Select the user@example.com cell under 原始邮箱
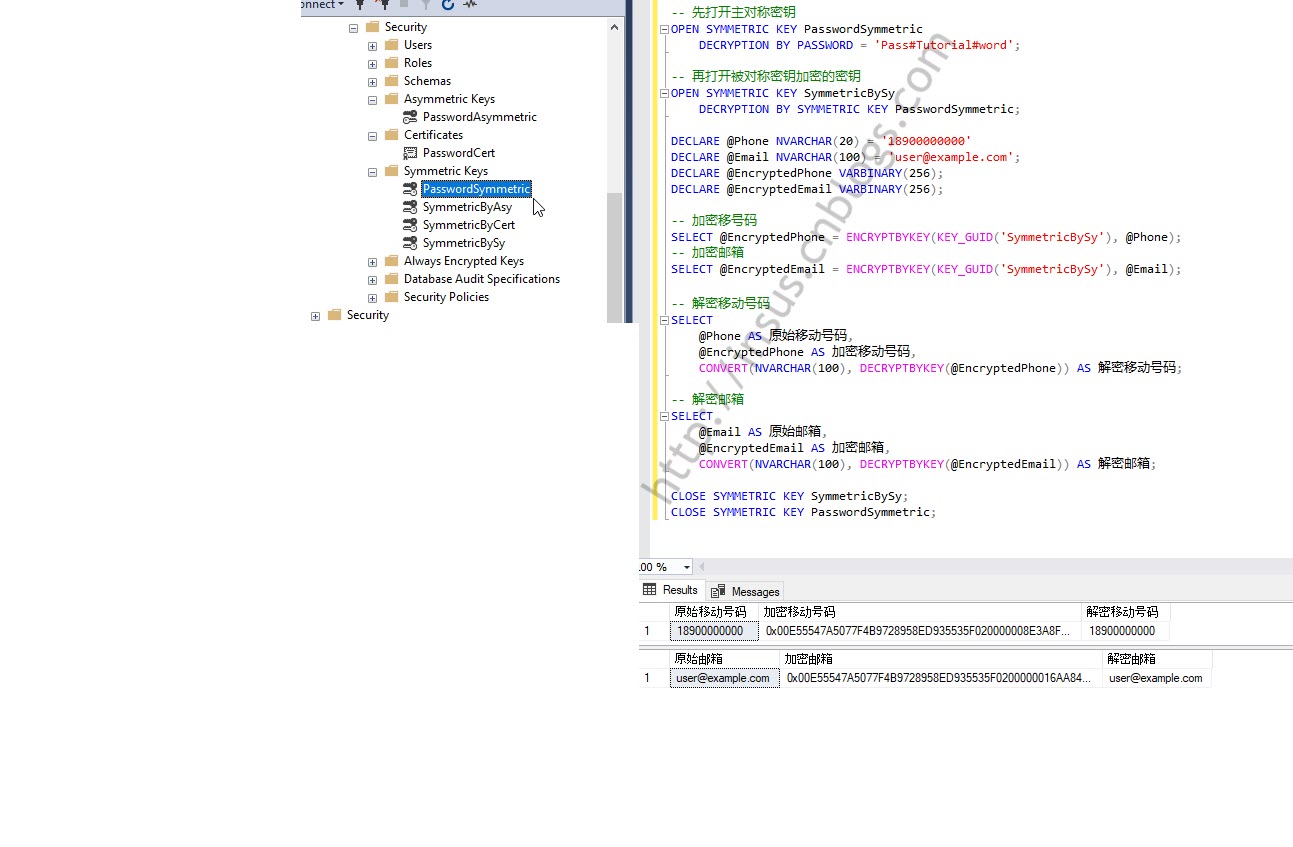 click(x=724, y=678)
